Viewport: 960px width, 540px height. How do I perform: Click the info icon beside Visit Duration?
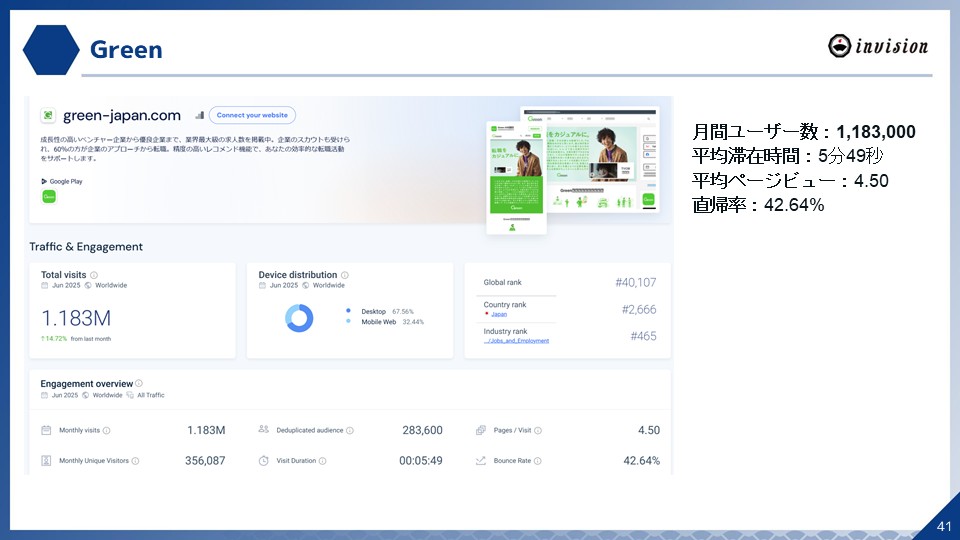[x=323, y=461]
